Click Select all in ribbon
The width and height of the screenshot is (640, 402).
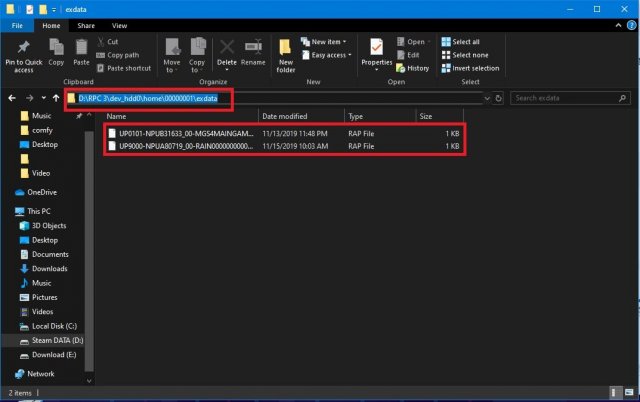(x=465, y=42)
